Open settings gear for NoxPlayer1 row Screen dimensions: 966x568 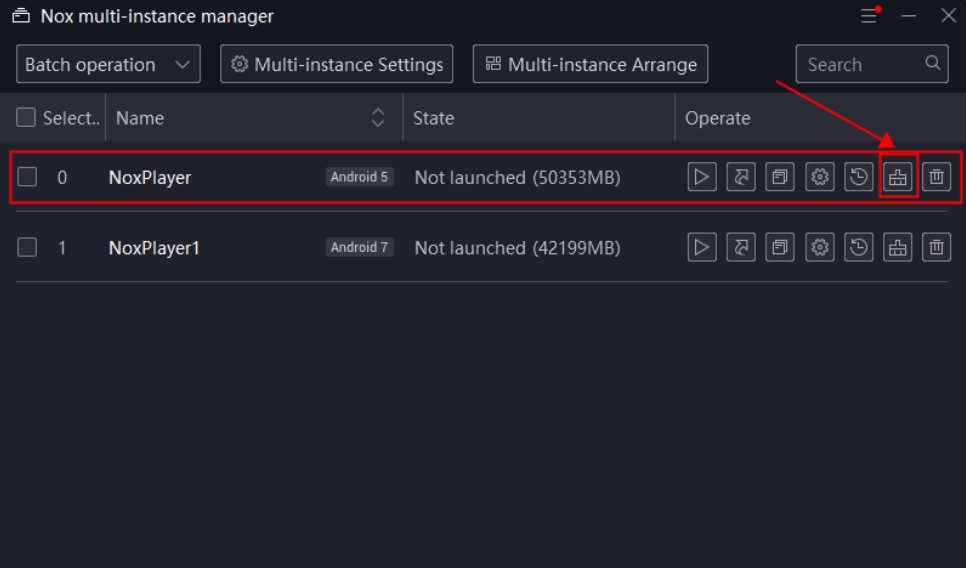click(819, 247)
